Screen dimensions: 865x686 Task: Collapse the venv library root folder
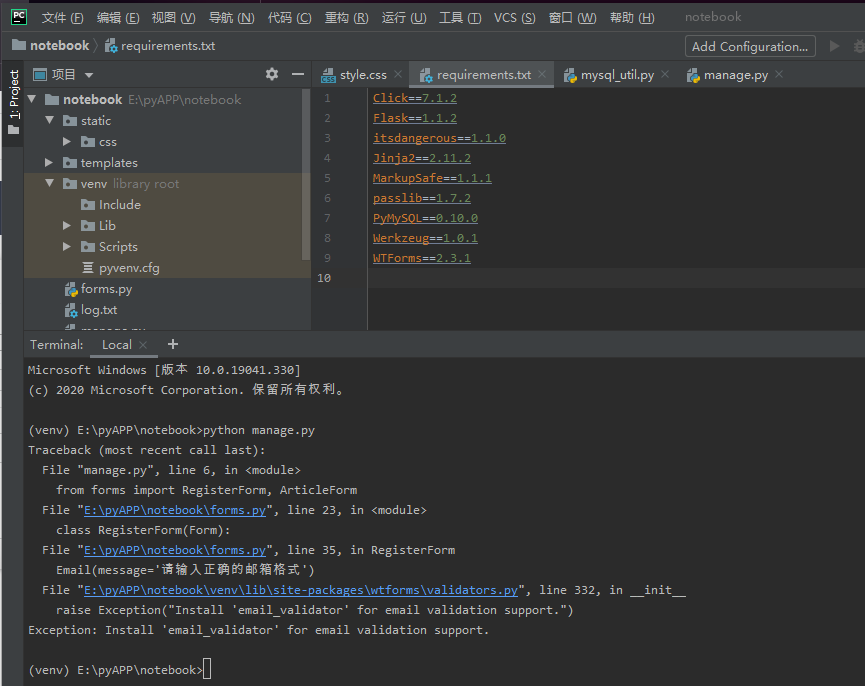[50, 184]
